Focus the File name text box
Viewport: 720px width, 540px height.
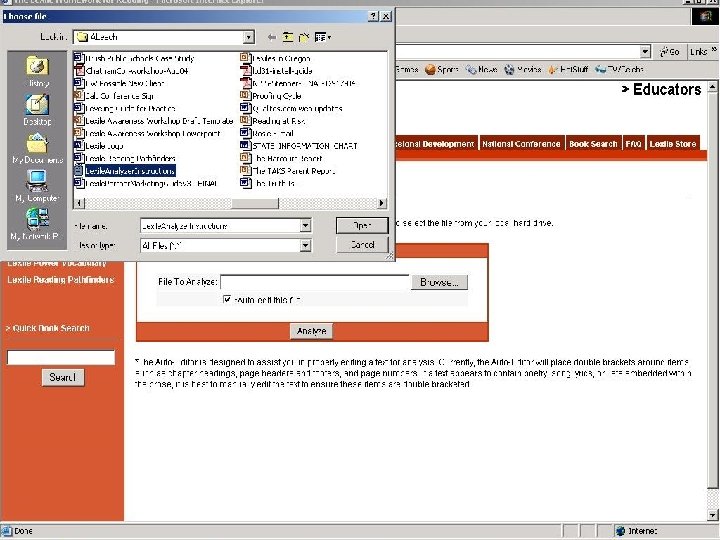pos(220,225)
